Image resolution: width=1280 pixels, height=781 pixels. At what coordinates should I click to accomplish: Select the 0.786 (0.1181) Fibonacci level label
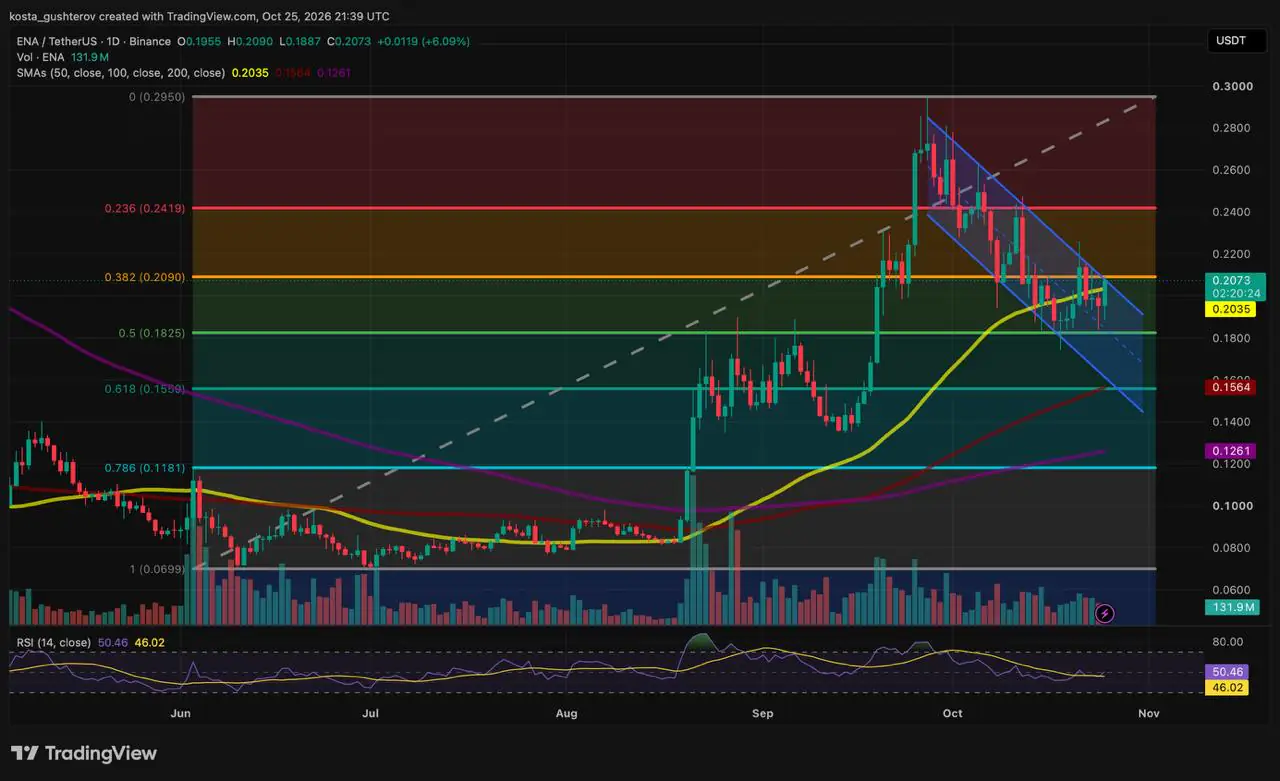pyautogui.click(x=145, y=467)
